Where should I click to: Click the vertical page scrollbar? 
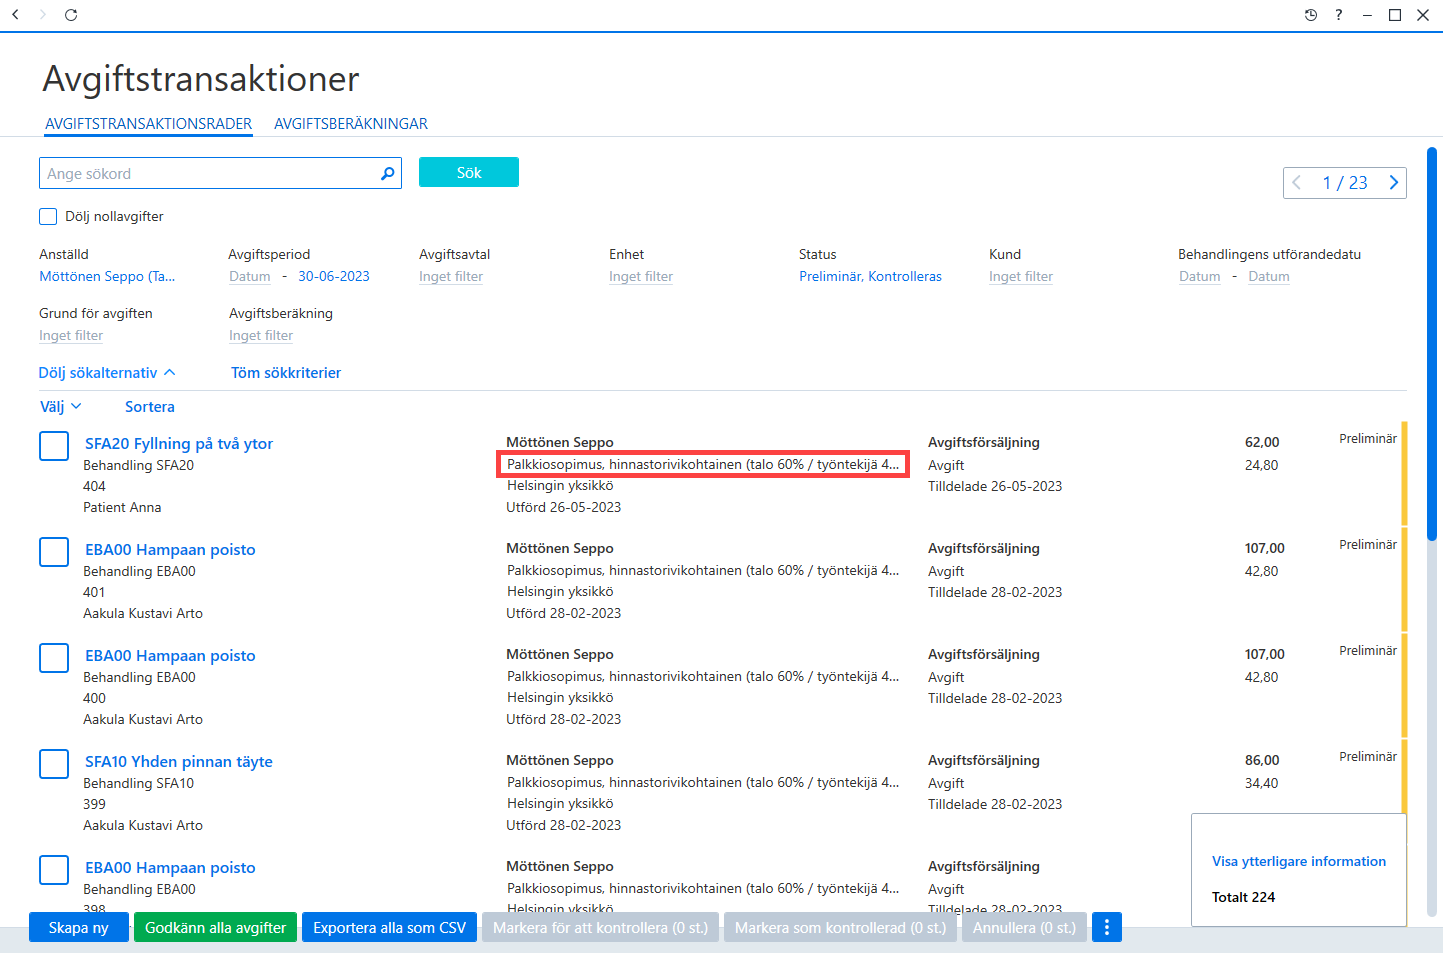[x=1432, y=344]
